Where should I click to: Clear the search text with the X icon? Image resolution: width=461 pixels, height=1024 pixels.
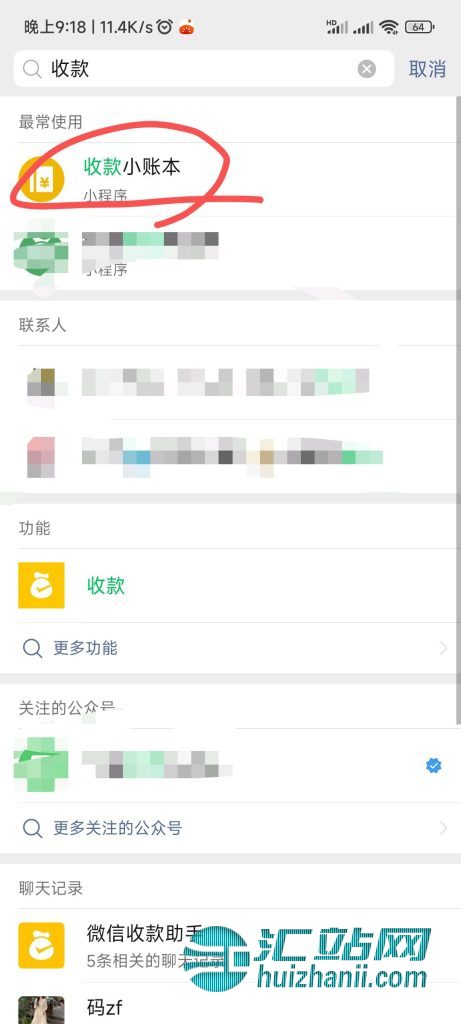point(367,69)
